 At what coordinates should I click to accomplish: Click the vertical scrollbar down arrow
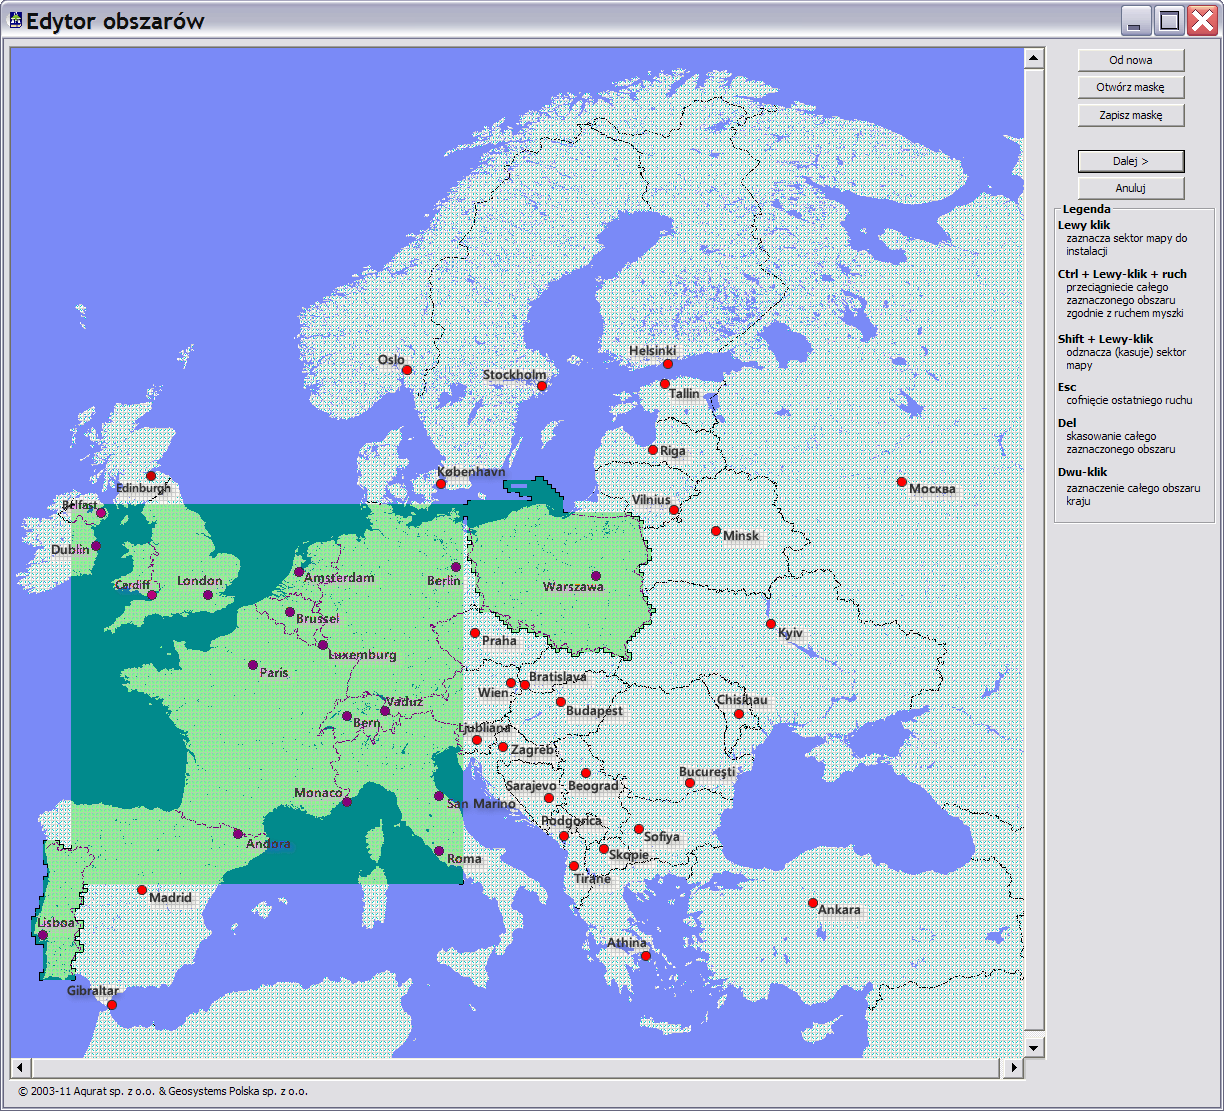[x=1032, y=1046]
